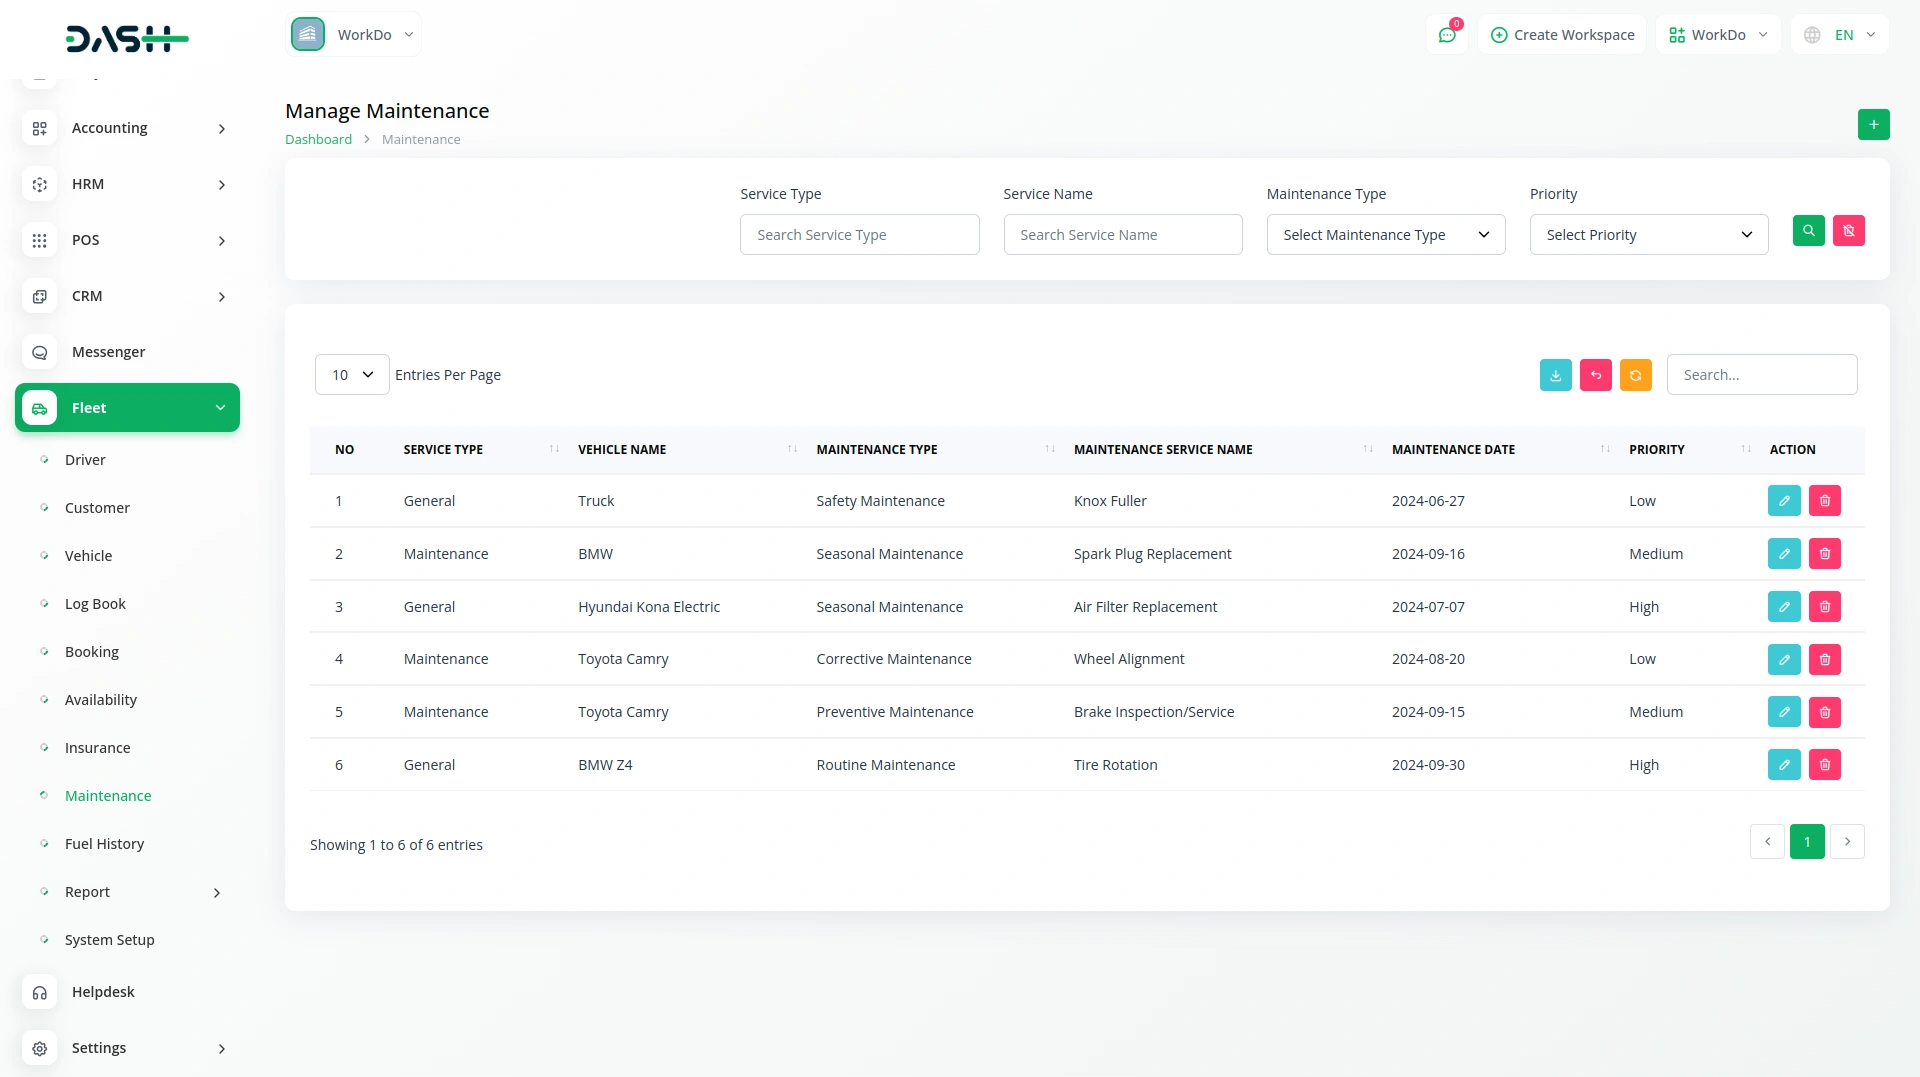Open Insurance under Fleet

coord(97,748)
